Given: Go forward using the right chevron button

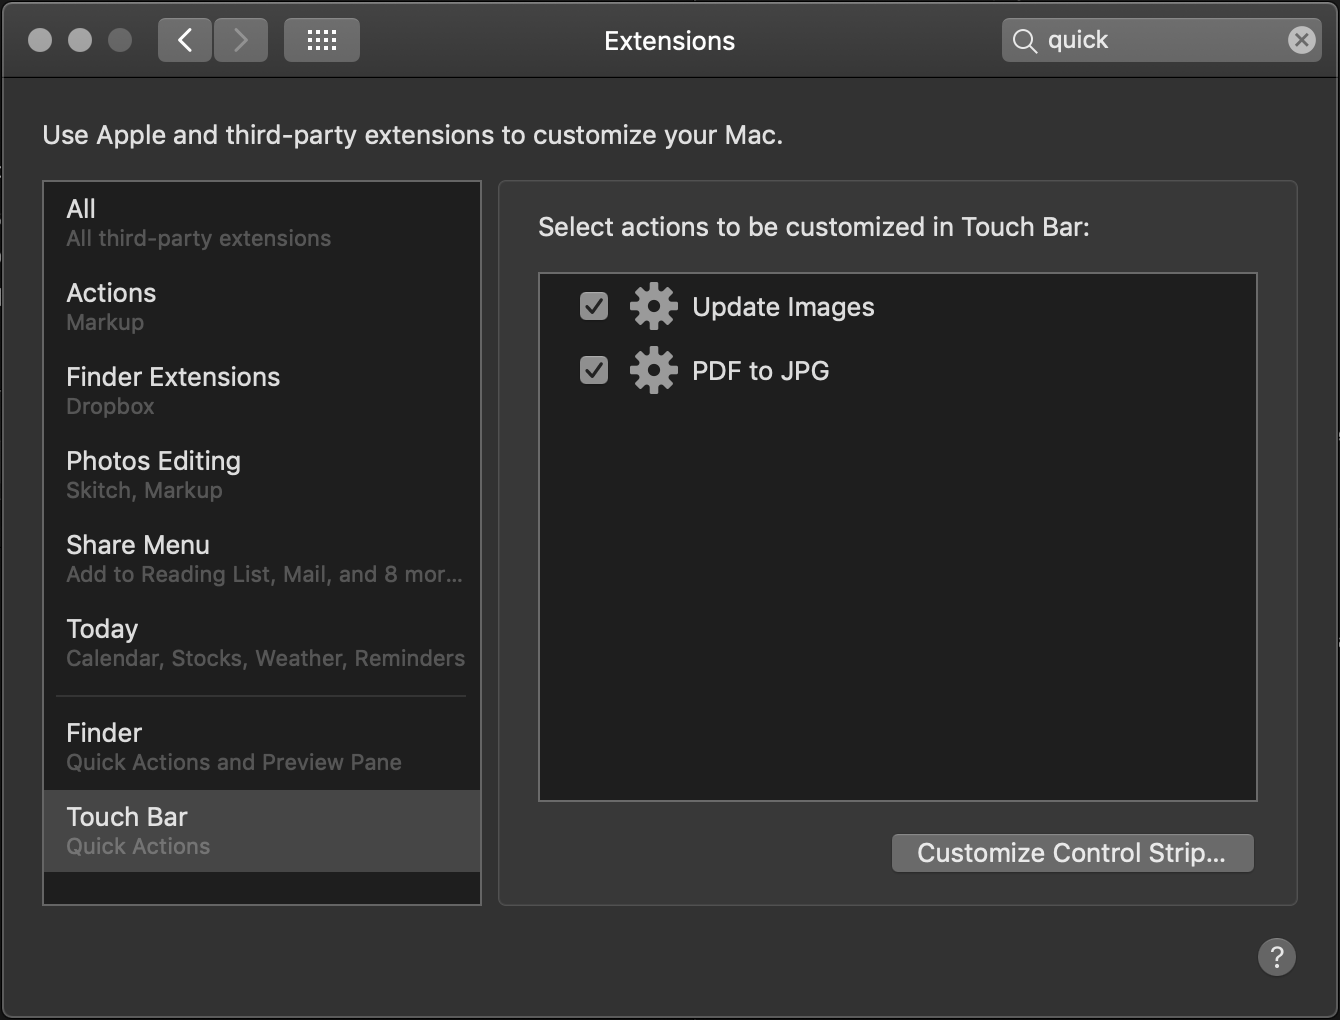Looking at the screenshot, I should coord(241,40).
